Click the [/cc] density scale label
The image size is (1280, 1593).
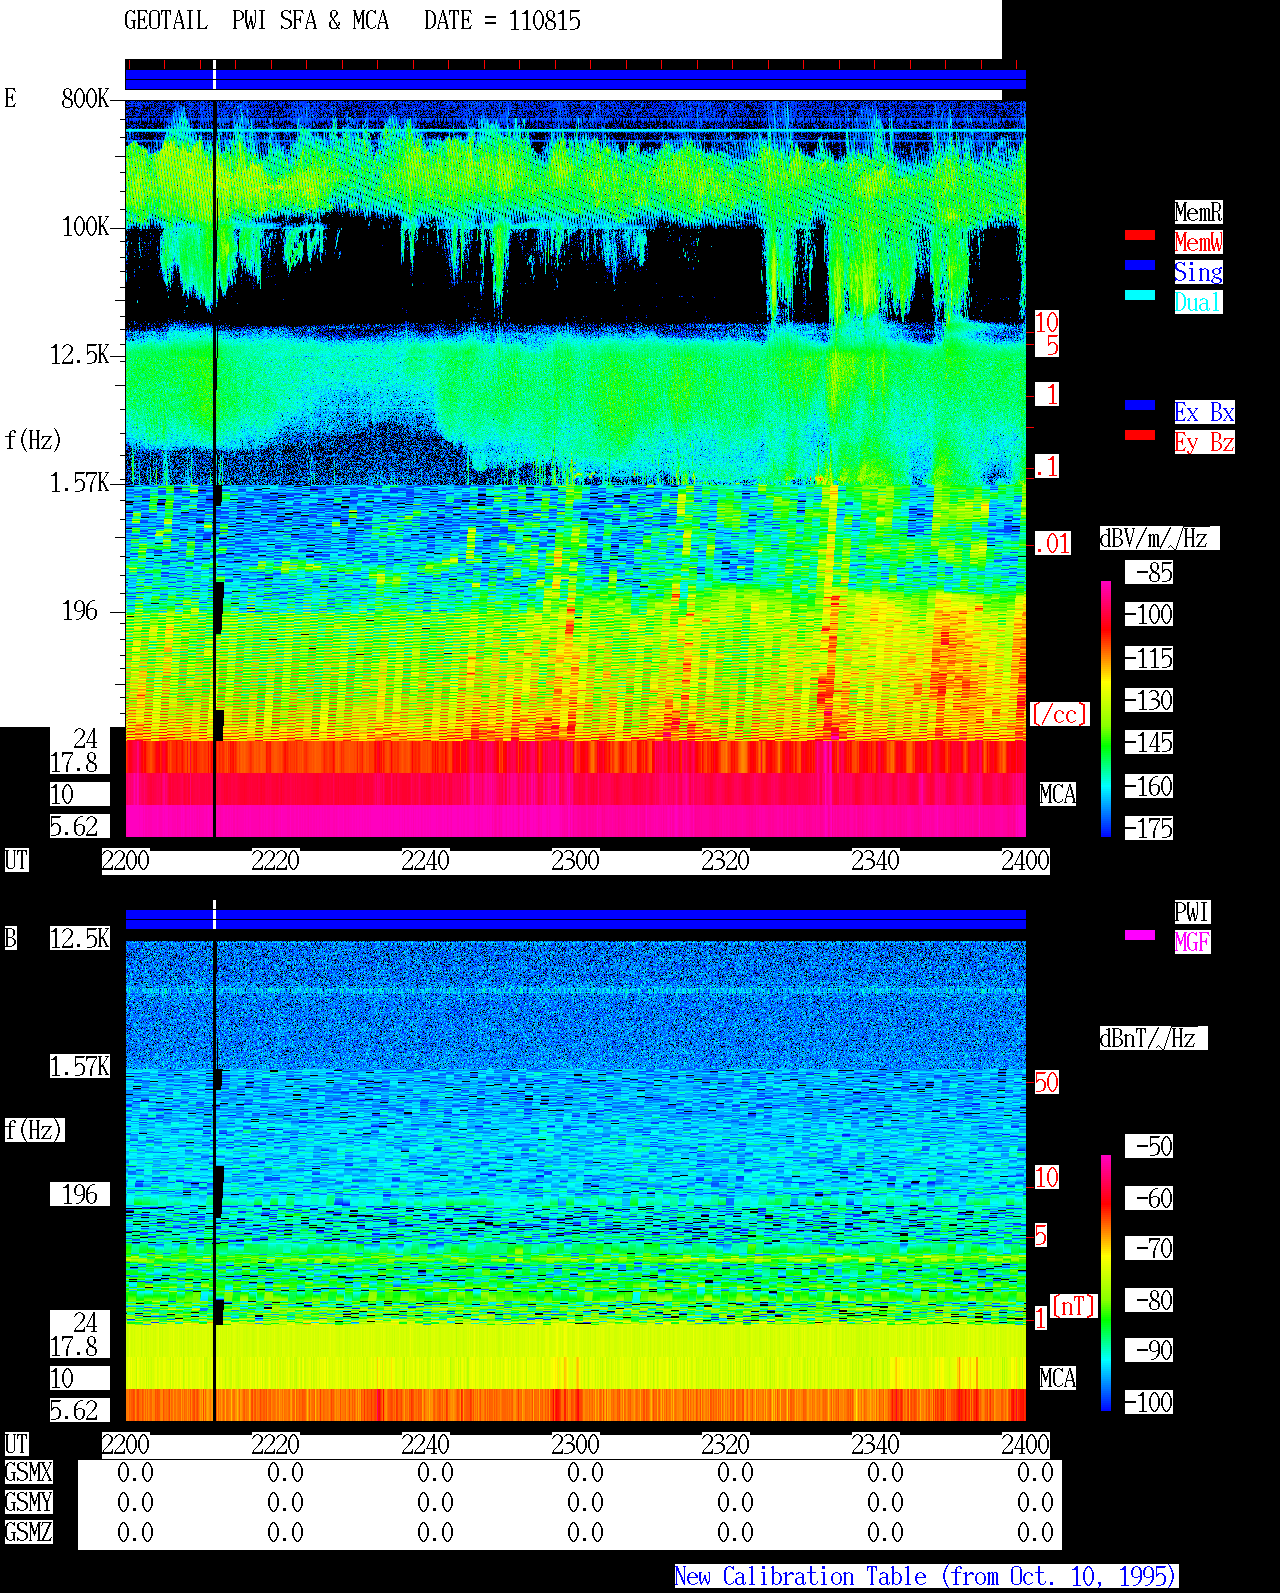(1060, 715)
